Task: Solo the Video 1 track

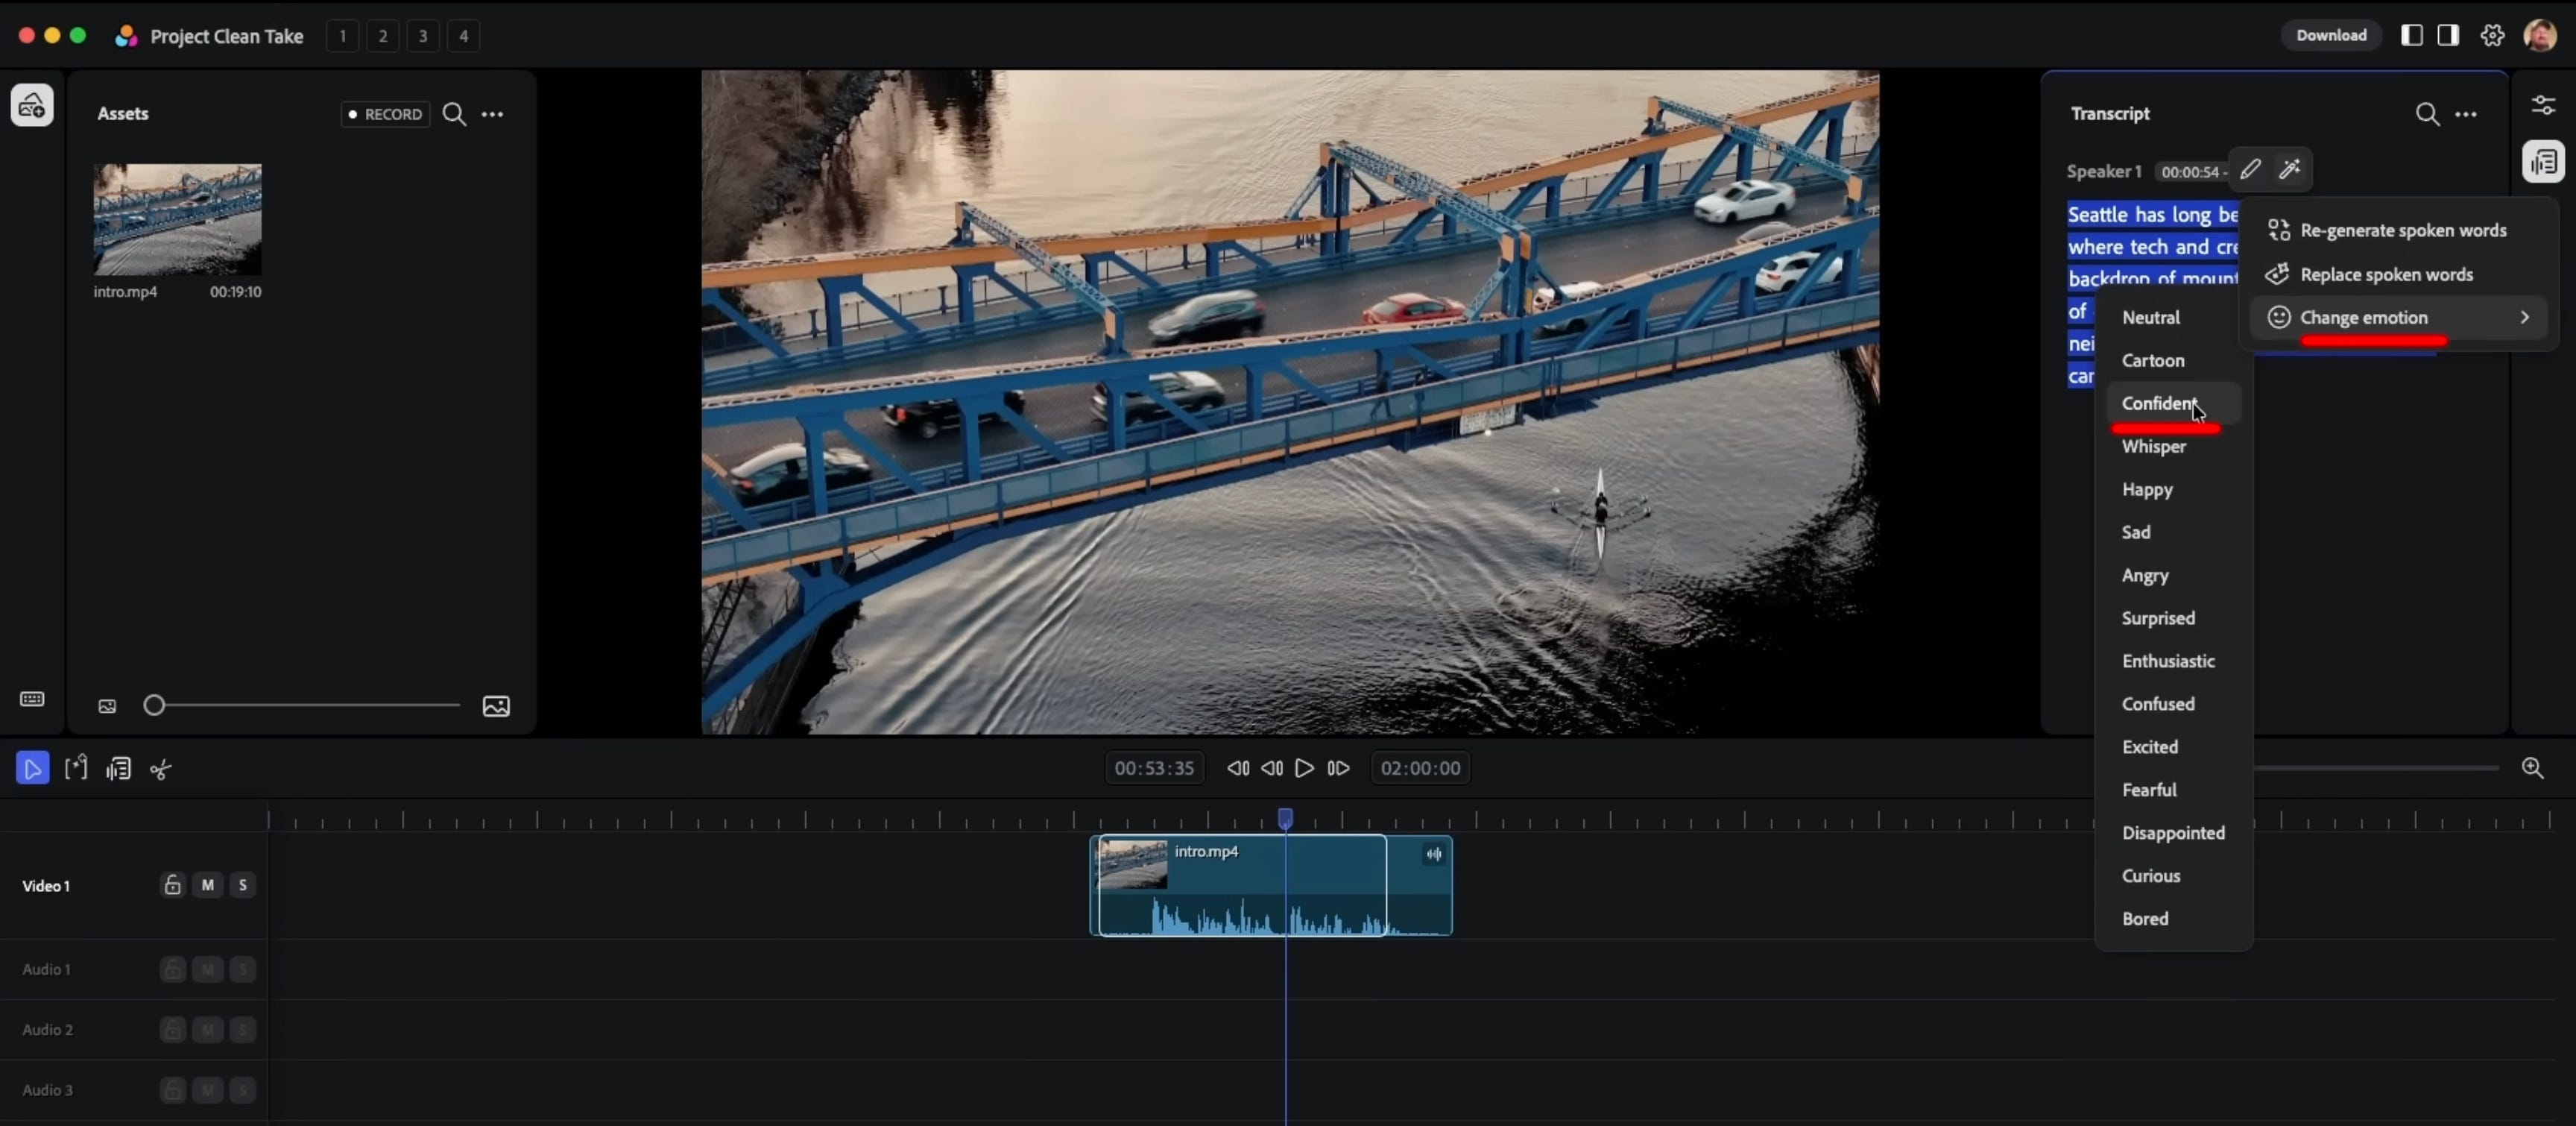Action: (x=242, y=885)
